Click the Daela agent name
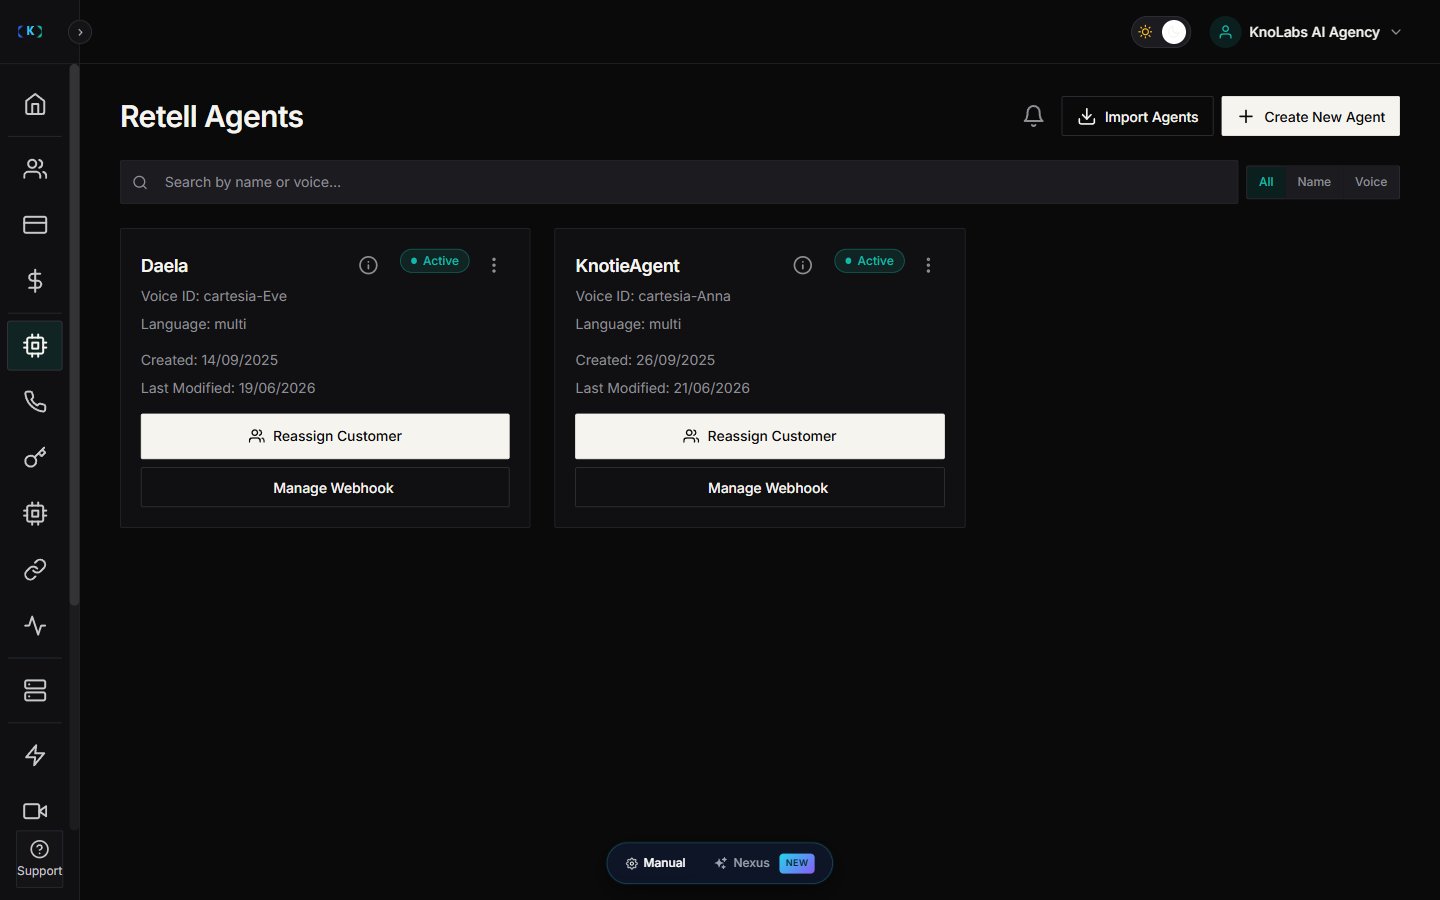This screenshot has width=1440, height=900. (x=164, y=266)
